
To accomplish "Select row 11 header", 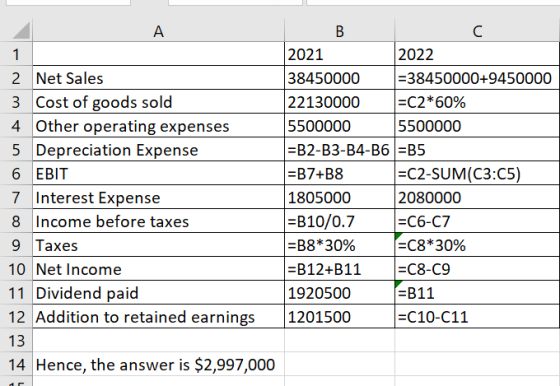I will coord(16,294).
